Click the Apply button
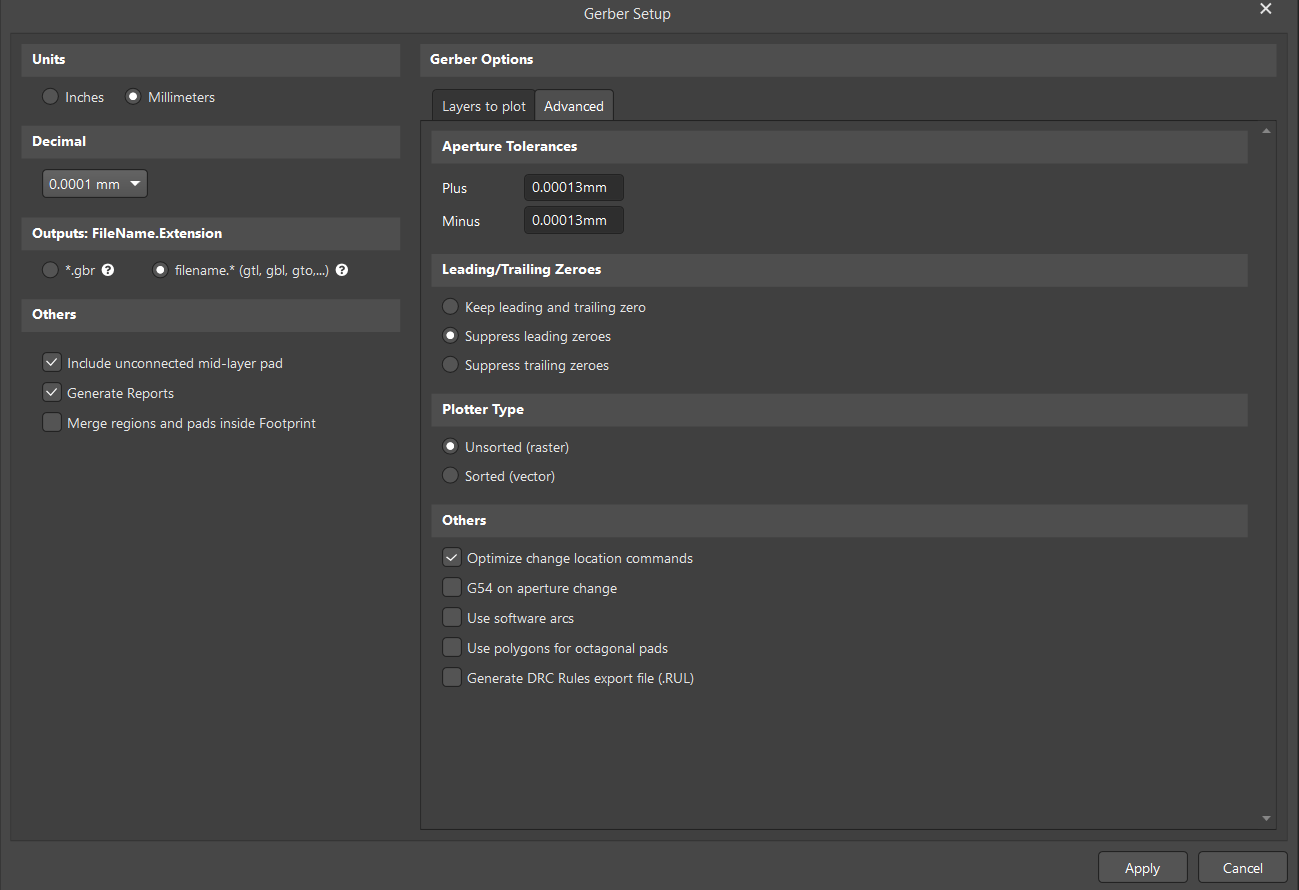The image size is (1299, 890). [1142, 868]
